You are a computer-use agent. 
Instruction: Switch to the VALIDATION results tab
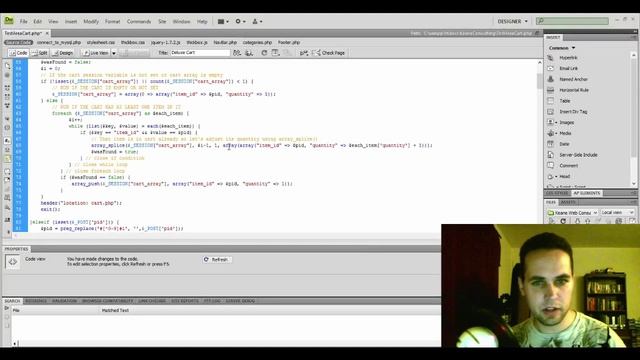[x=64, y=301]
